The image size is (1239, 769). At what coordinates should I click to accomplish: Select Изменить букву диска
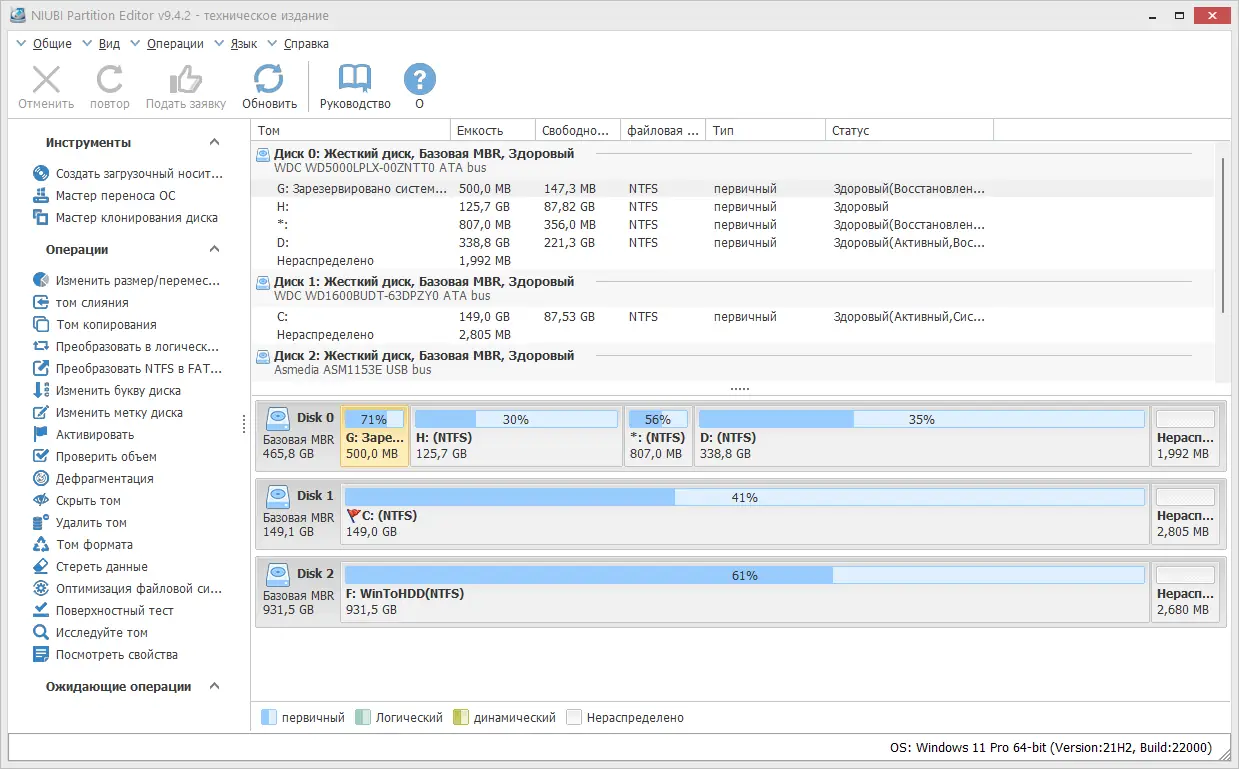(x=107, y=391)
